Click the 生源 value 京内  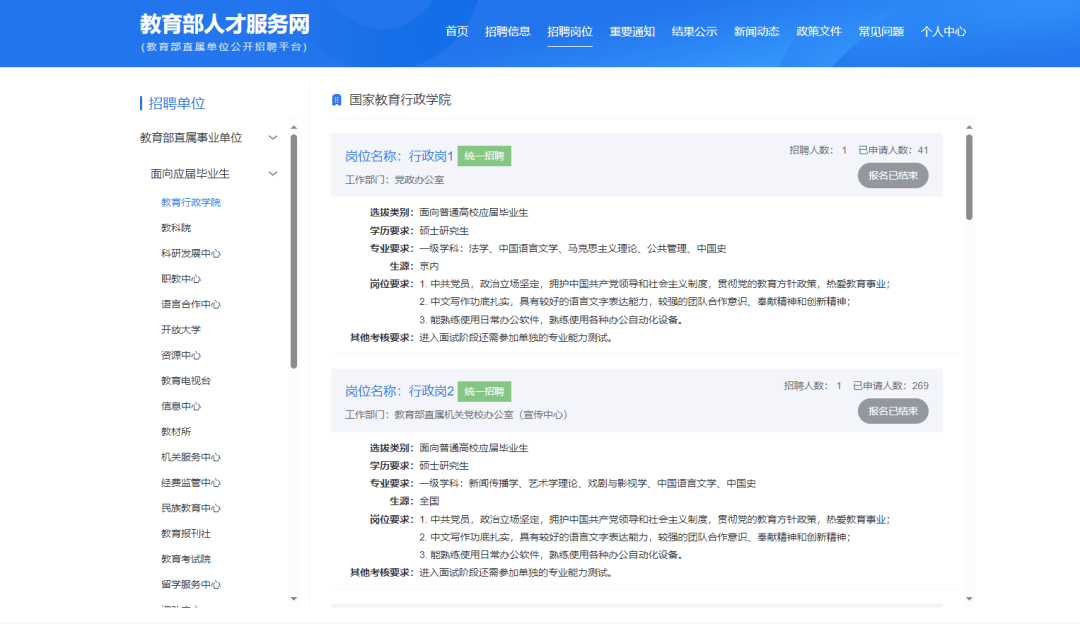(x=429, y=267)
